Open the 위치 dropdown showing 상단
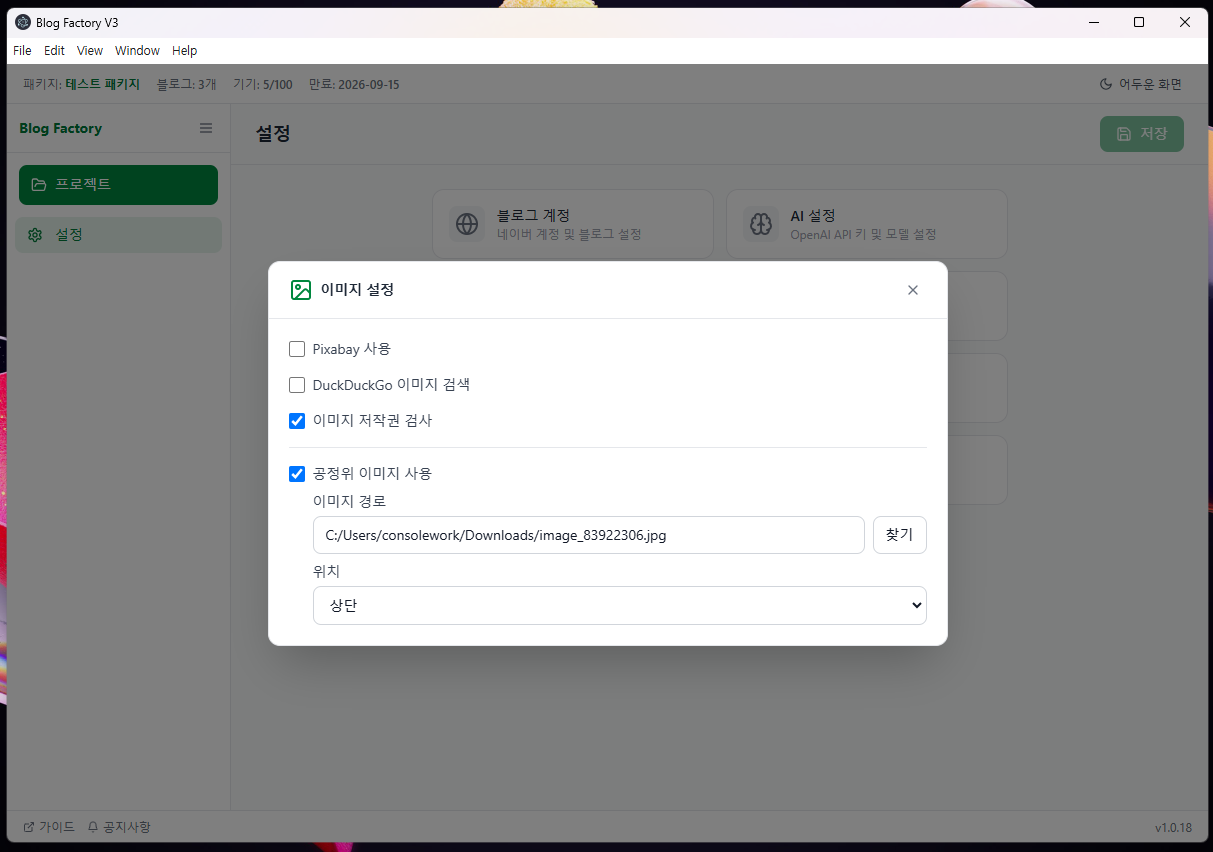The height and width of the screenshot is (852, 1213). click(619, 605)
